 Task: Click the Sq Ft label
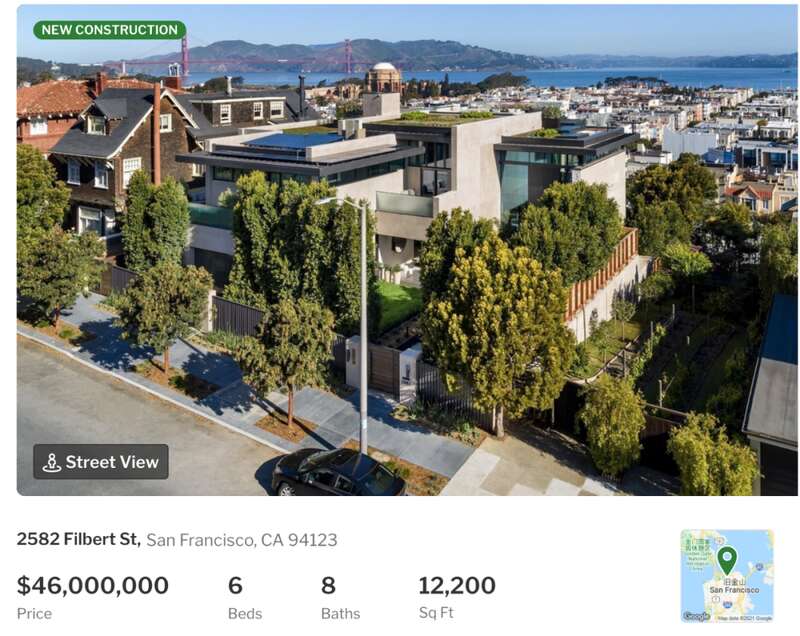(x=435, y=613)
